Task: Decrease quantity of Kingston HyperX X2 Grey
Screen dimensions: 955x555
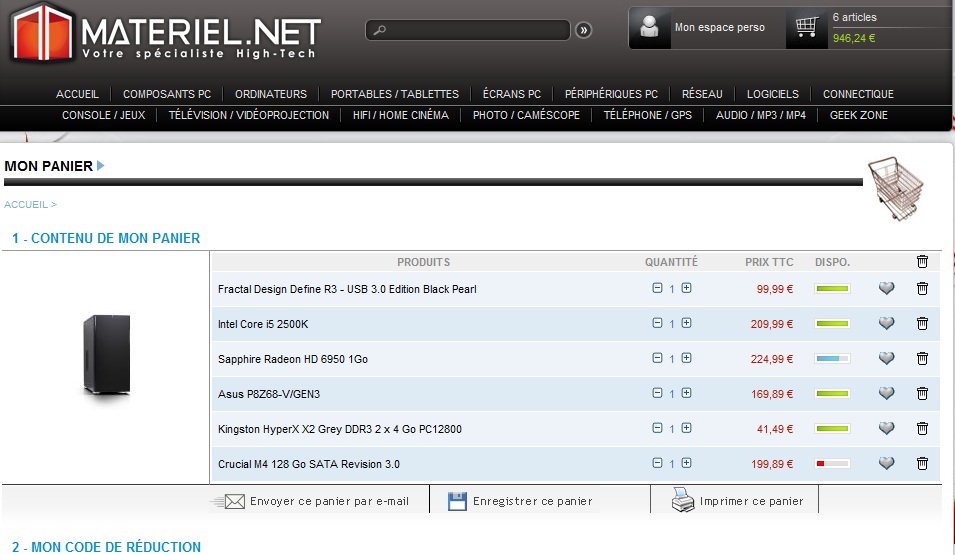Action: click(657, 428)
